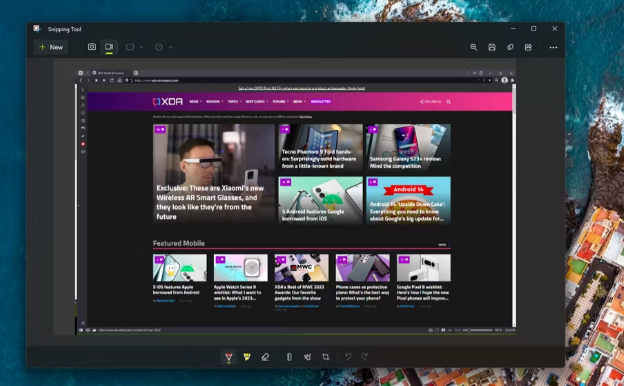Select the red Ballpoint pen tool

point(229,357)
